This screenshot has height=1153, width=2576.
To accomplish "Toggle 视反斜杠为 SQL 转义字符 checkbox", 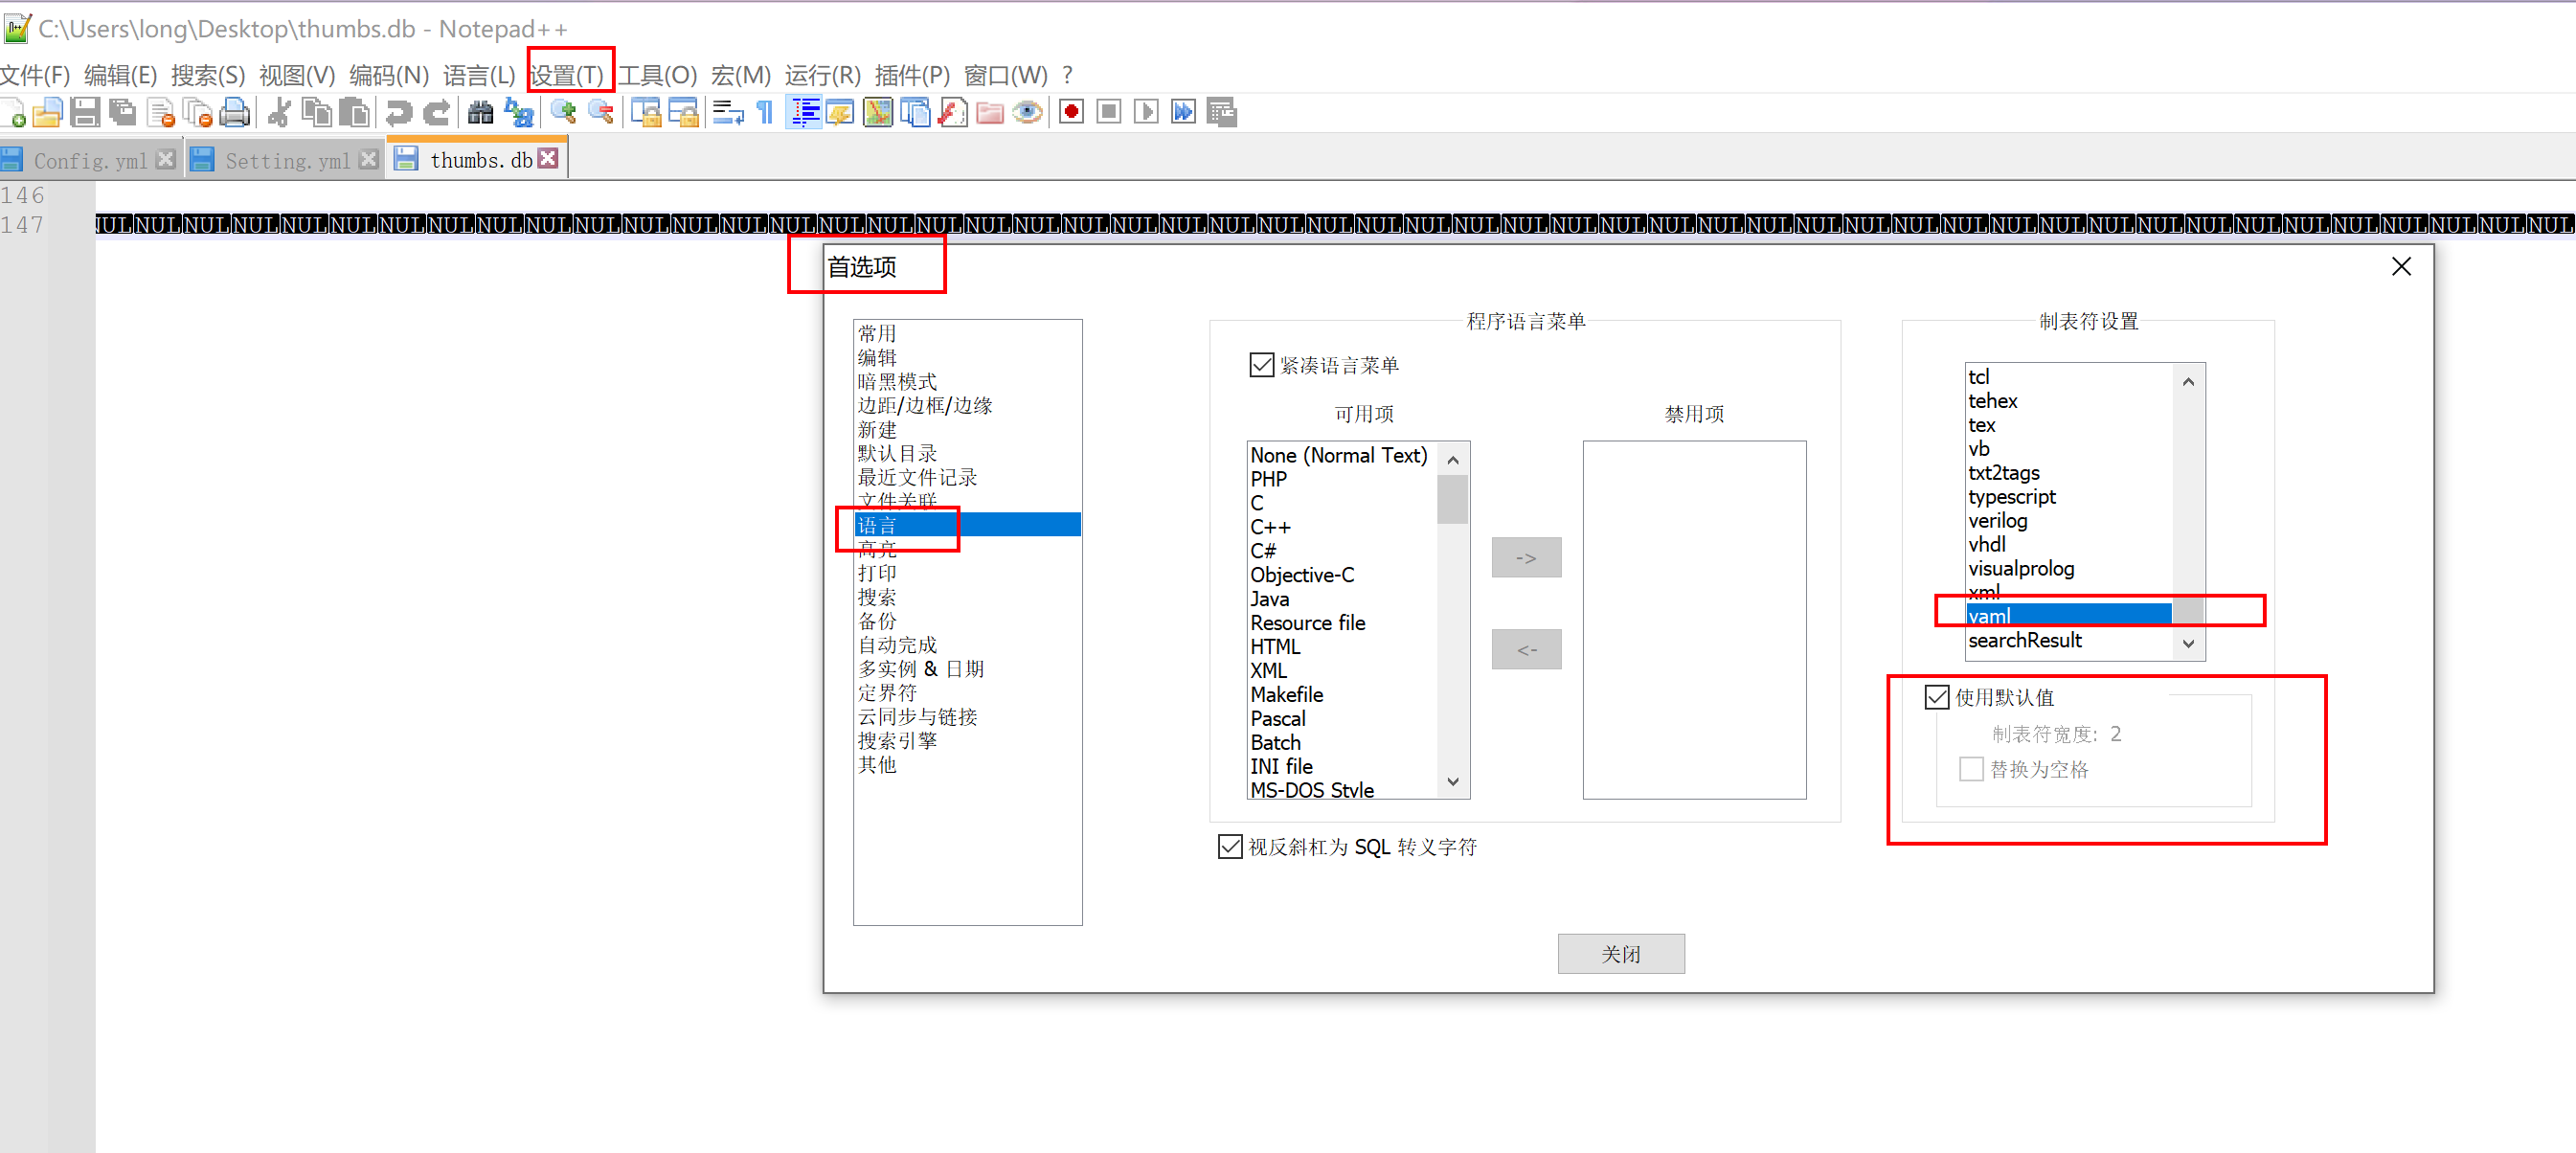I will coord(1231,847).
